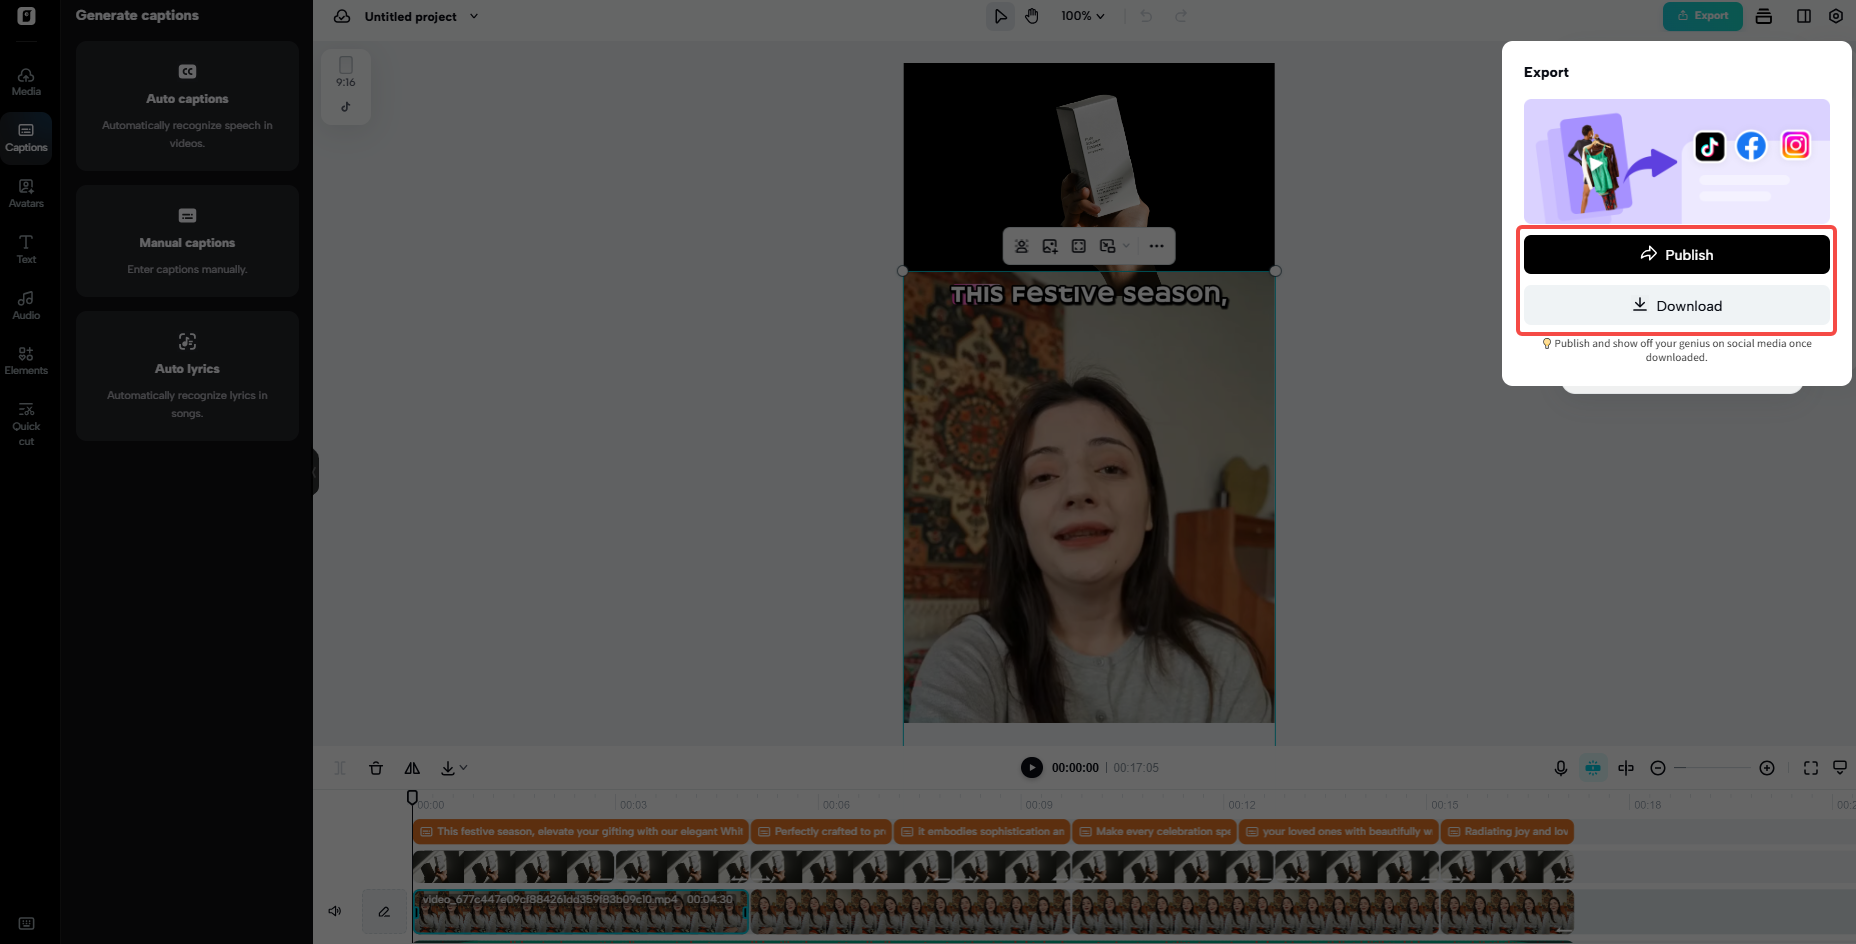The image size is (1856, 944).
Task: Open the Media panel
Action: [x=26, y=80]
